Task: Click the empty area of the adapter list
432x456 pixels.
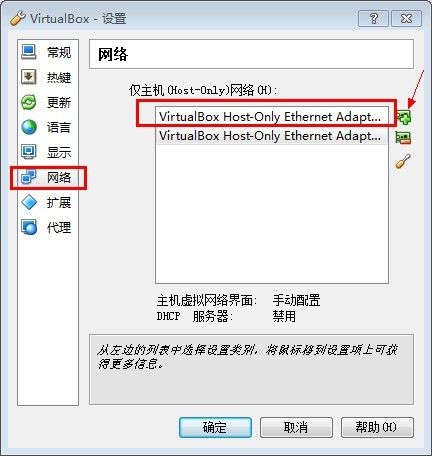Action: pos(272,213)
